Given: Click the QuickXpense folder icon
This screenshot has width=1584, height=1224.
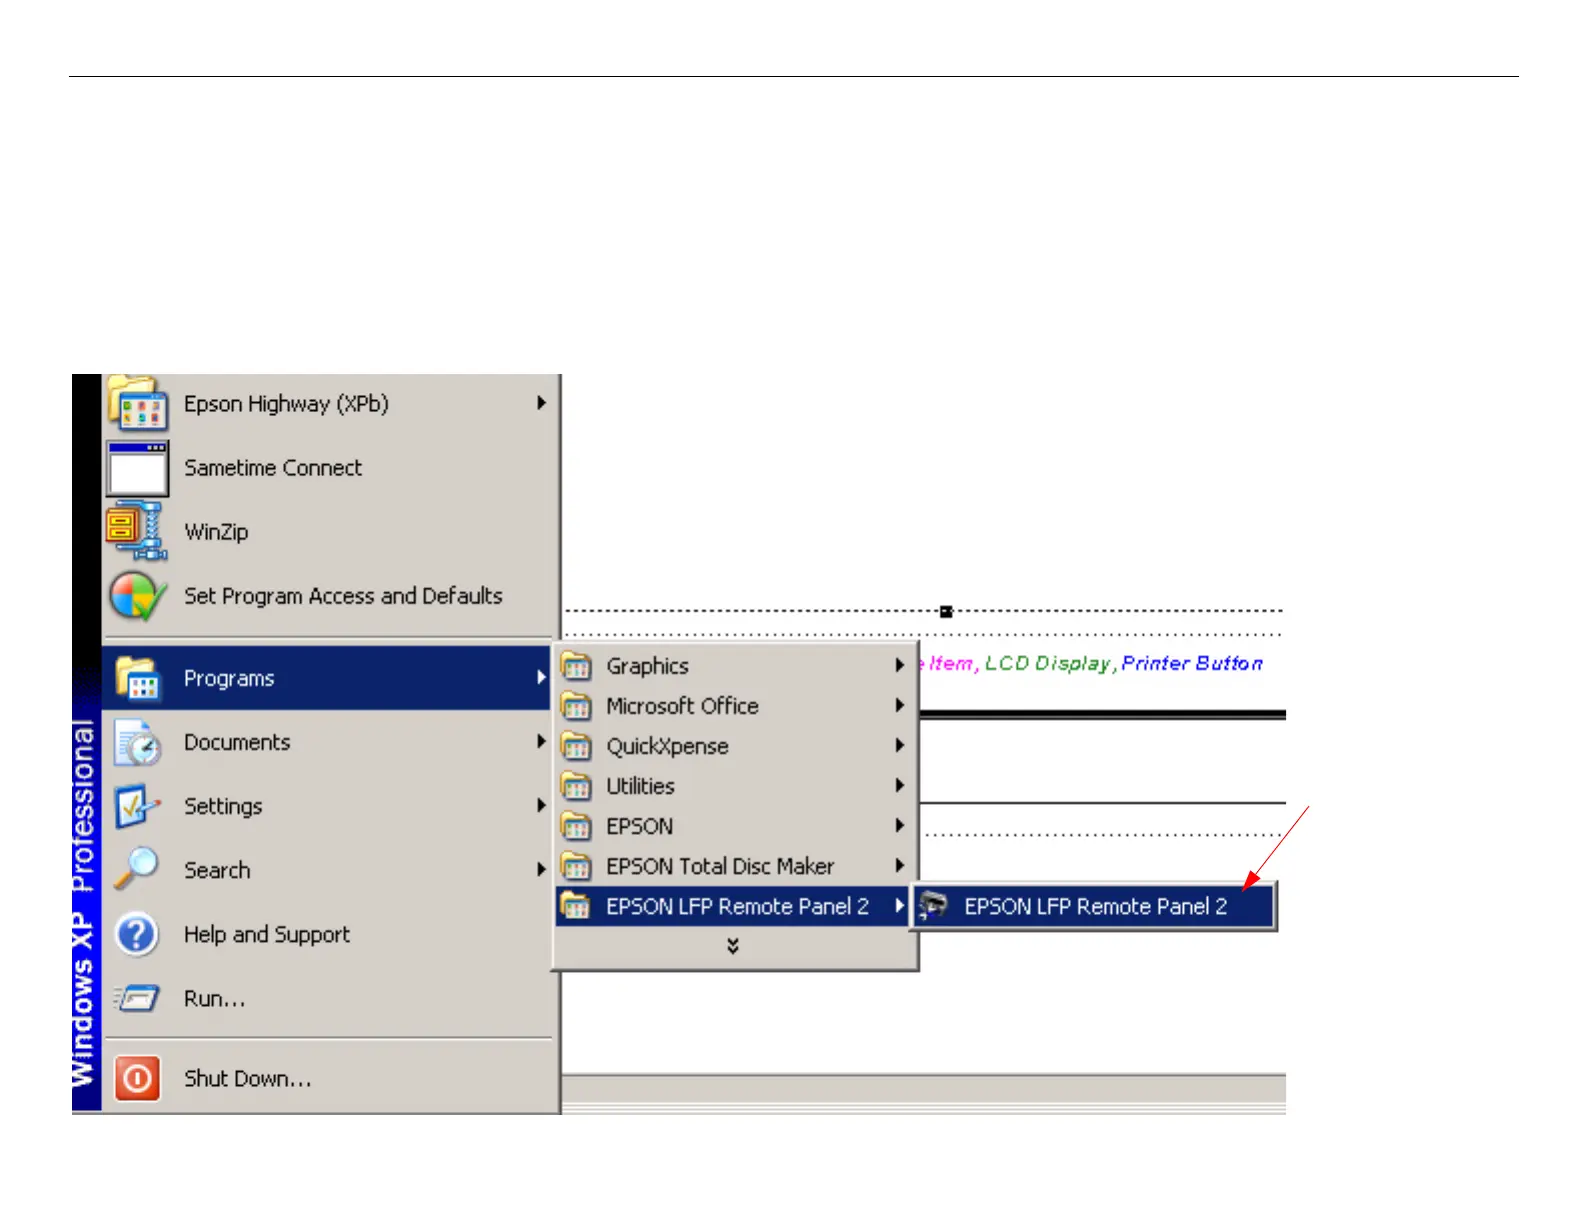Looking at the screenshot, I should click(x=576, y=746).
